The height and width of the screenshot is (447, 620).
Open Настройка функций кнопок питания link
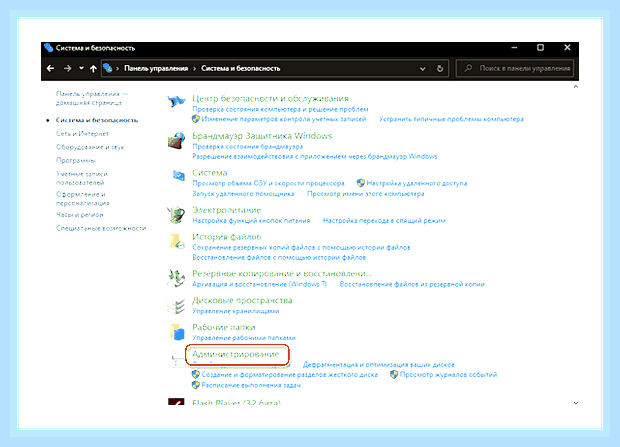point(251,221)
